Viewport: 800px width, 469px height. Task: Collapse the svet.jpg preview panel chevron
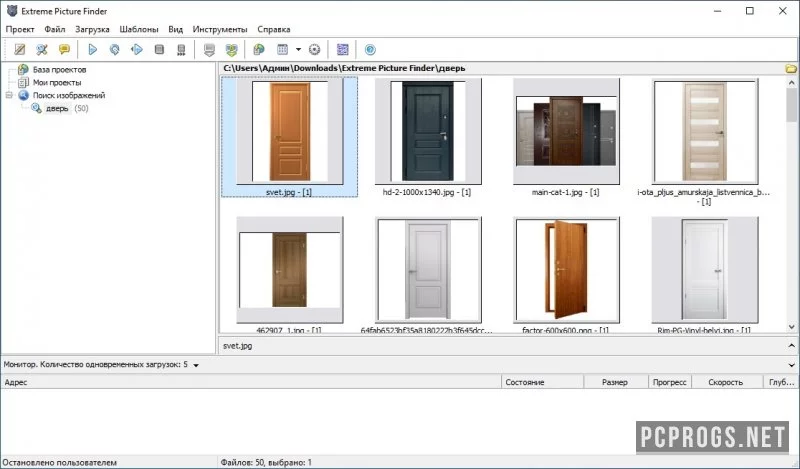[791, 345]
